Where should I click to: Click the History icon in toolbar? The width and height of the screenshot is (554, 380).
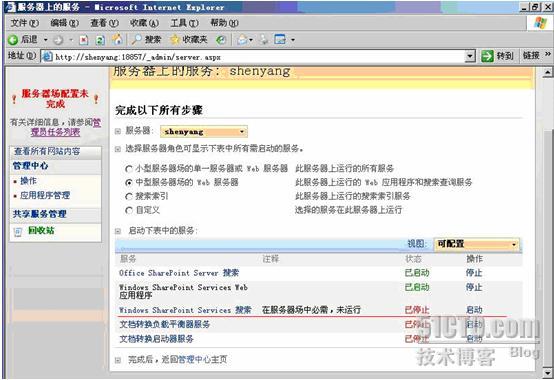click(x=221, y=40)
